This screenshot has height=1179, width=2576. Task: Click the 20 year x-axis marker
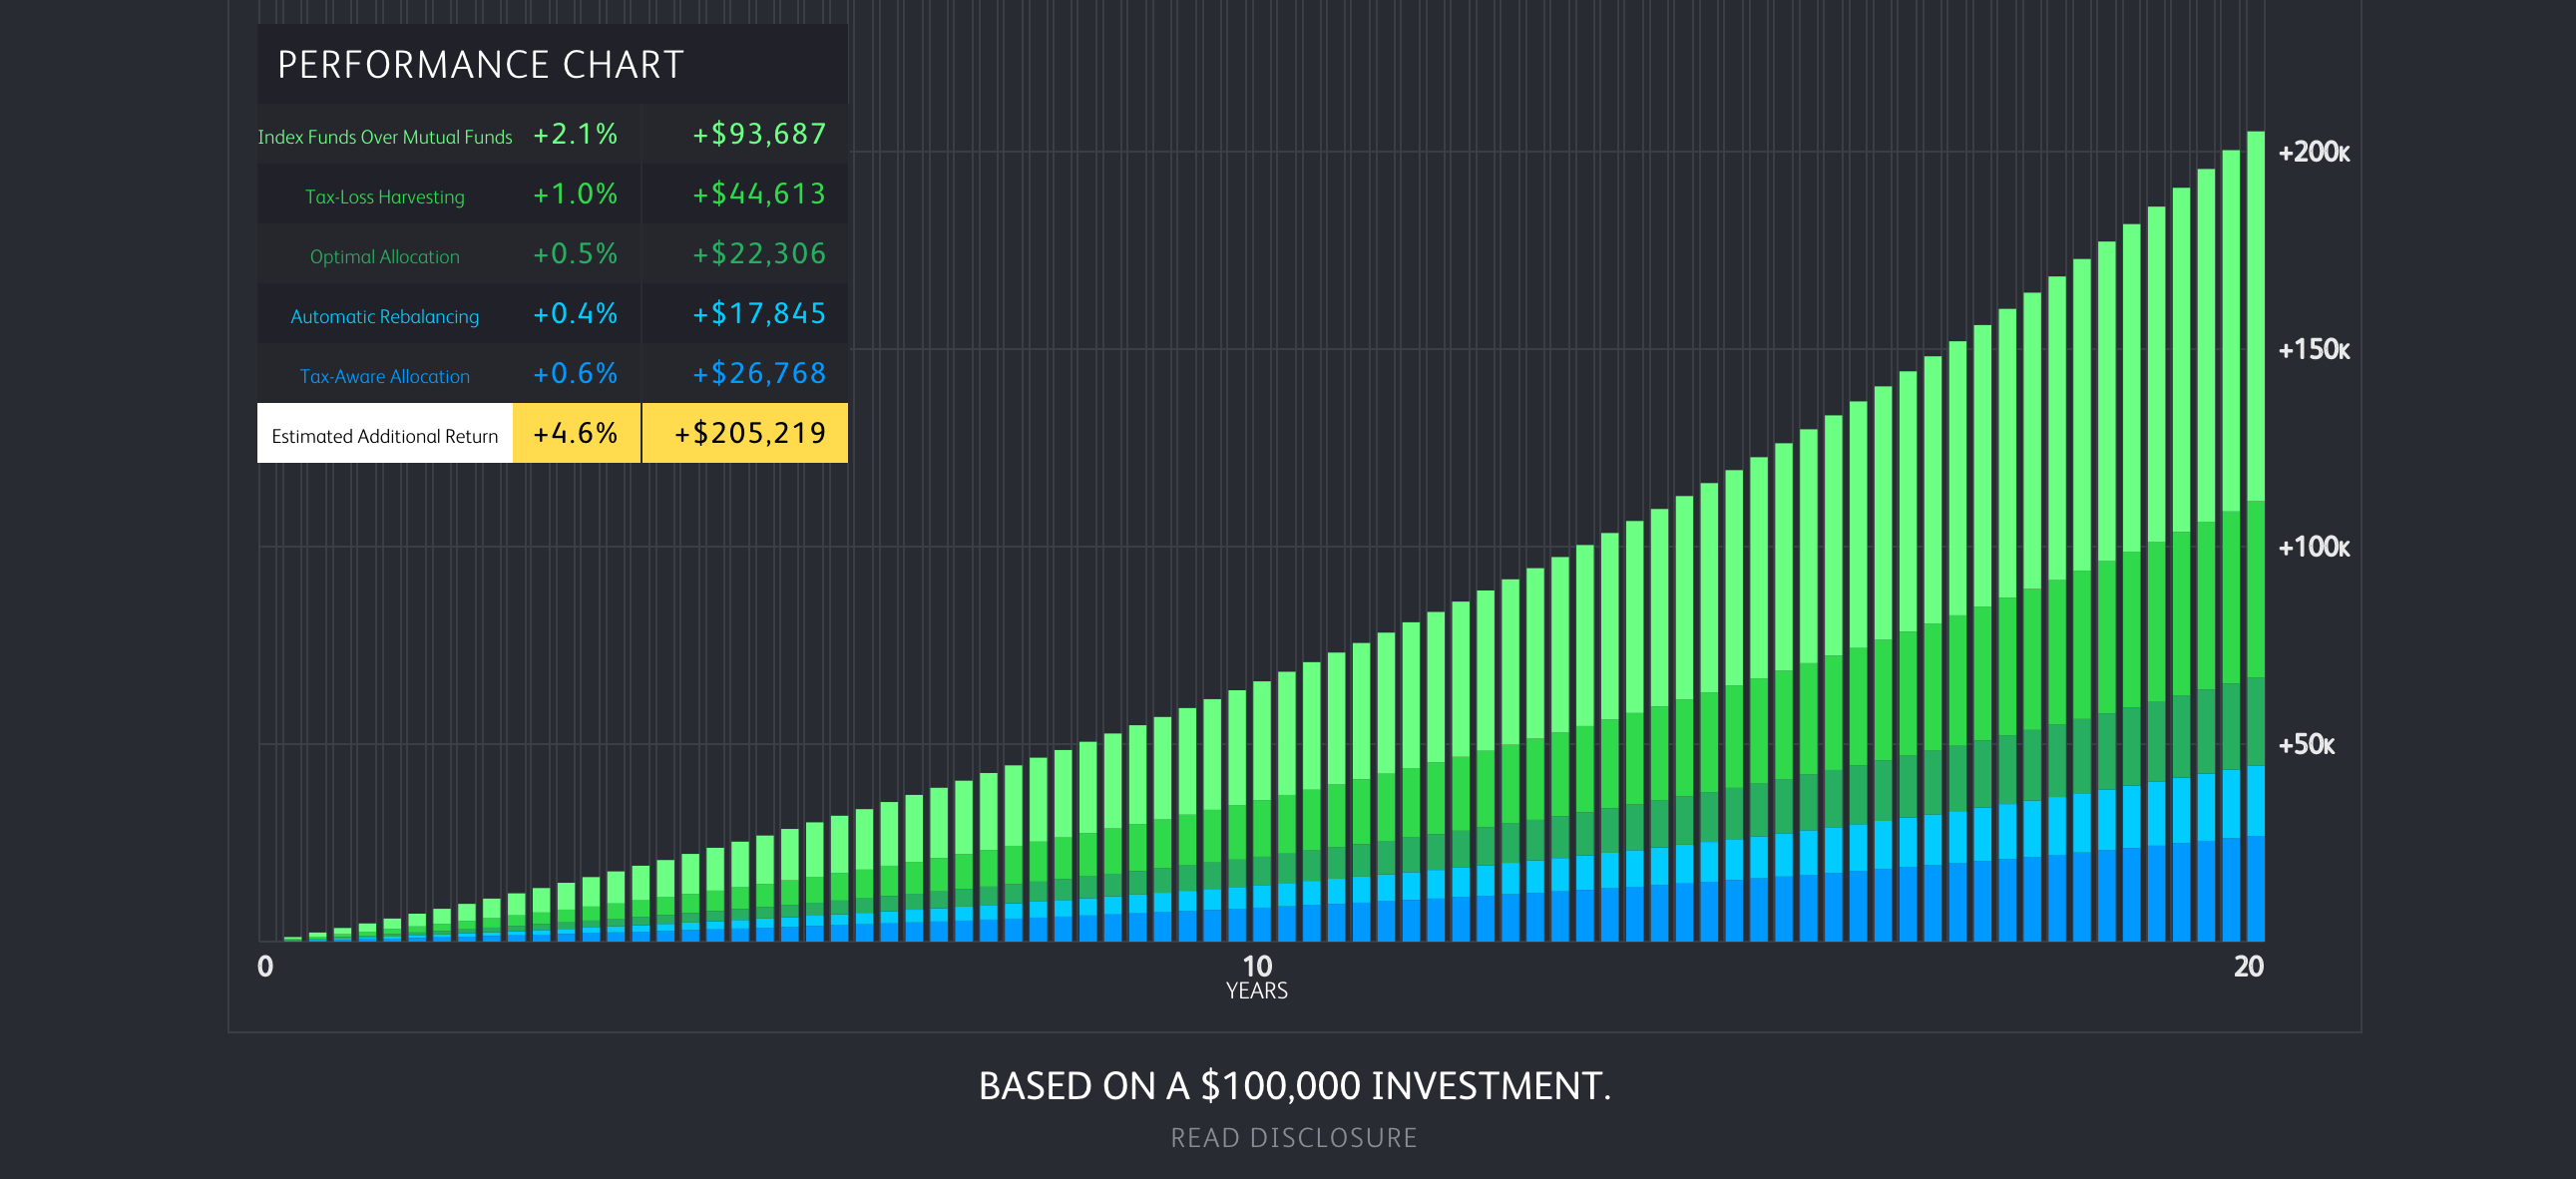[x=2248, y=966]
